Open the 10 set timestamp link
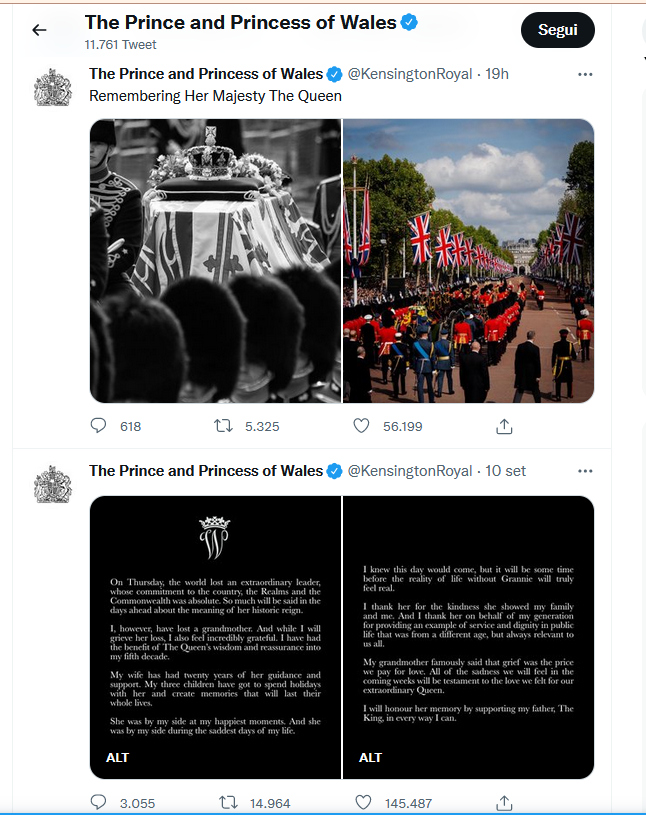 [505, 471]
